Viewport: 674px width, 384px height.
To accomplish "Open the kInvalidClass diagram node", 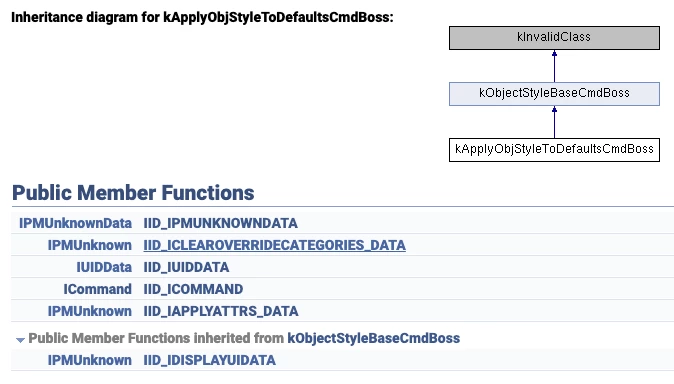I will click(x=554, y=38).
